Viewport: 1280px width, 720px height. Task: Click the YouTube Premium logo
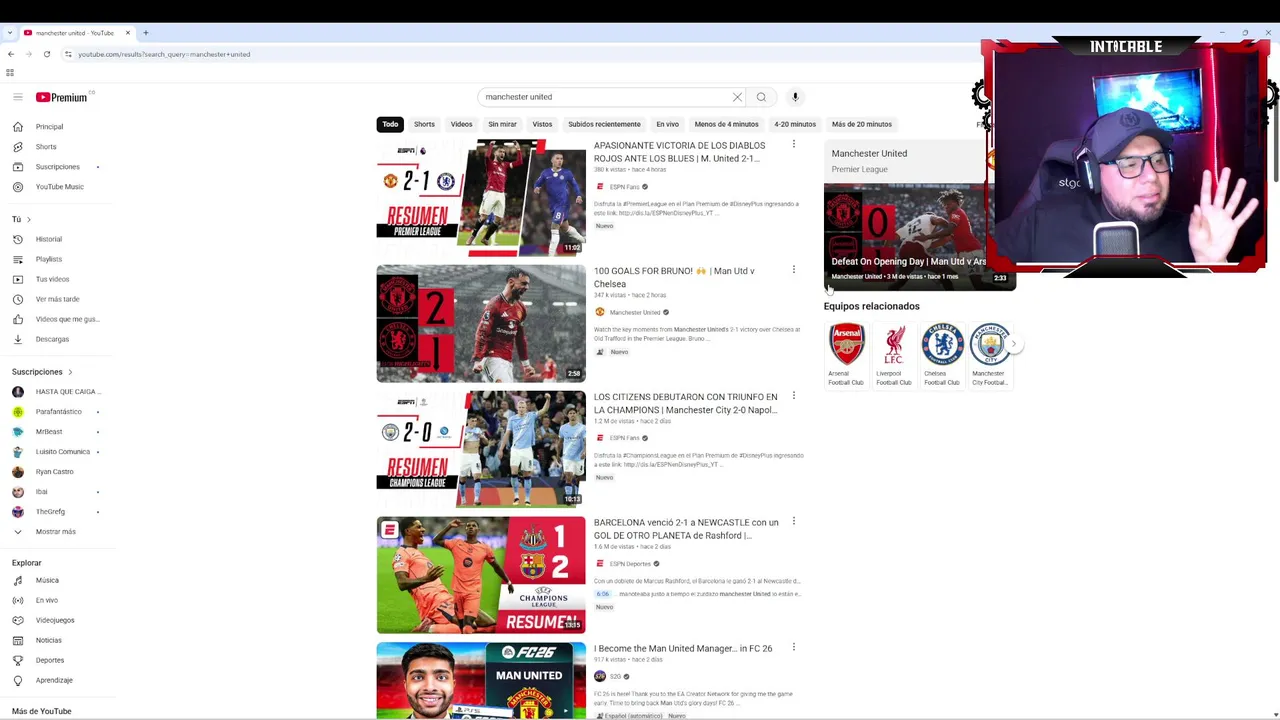pyautogui.click(x=62, y=97)
